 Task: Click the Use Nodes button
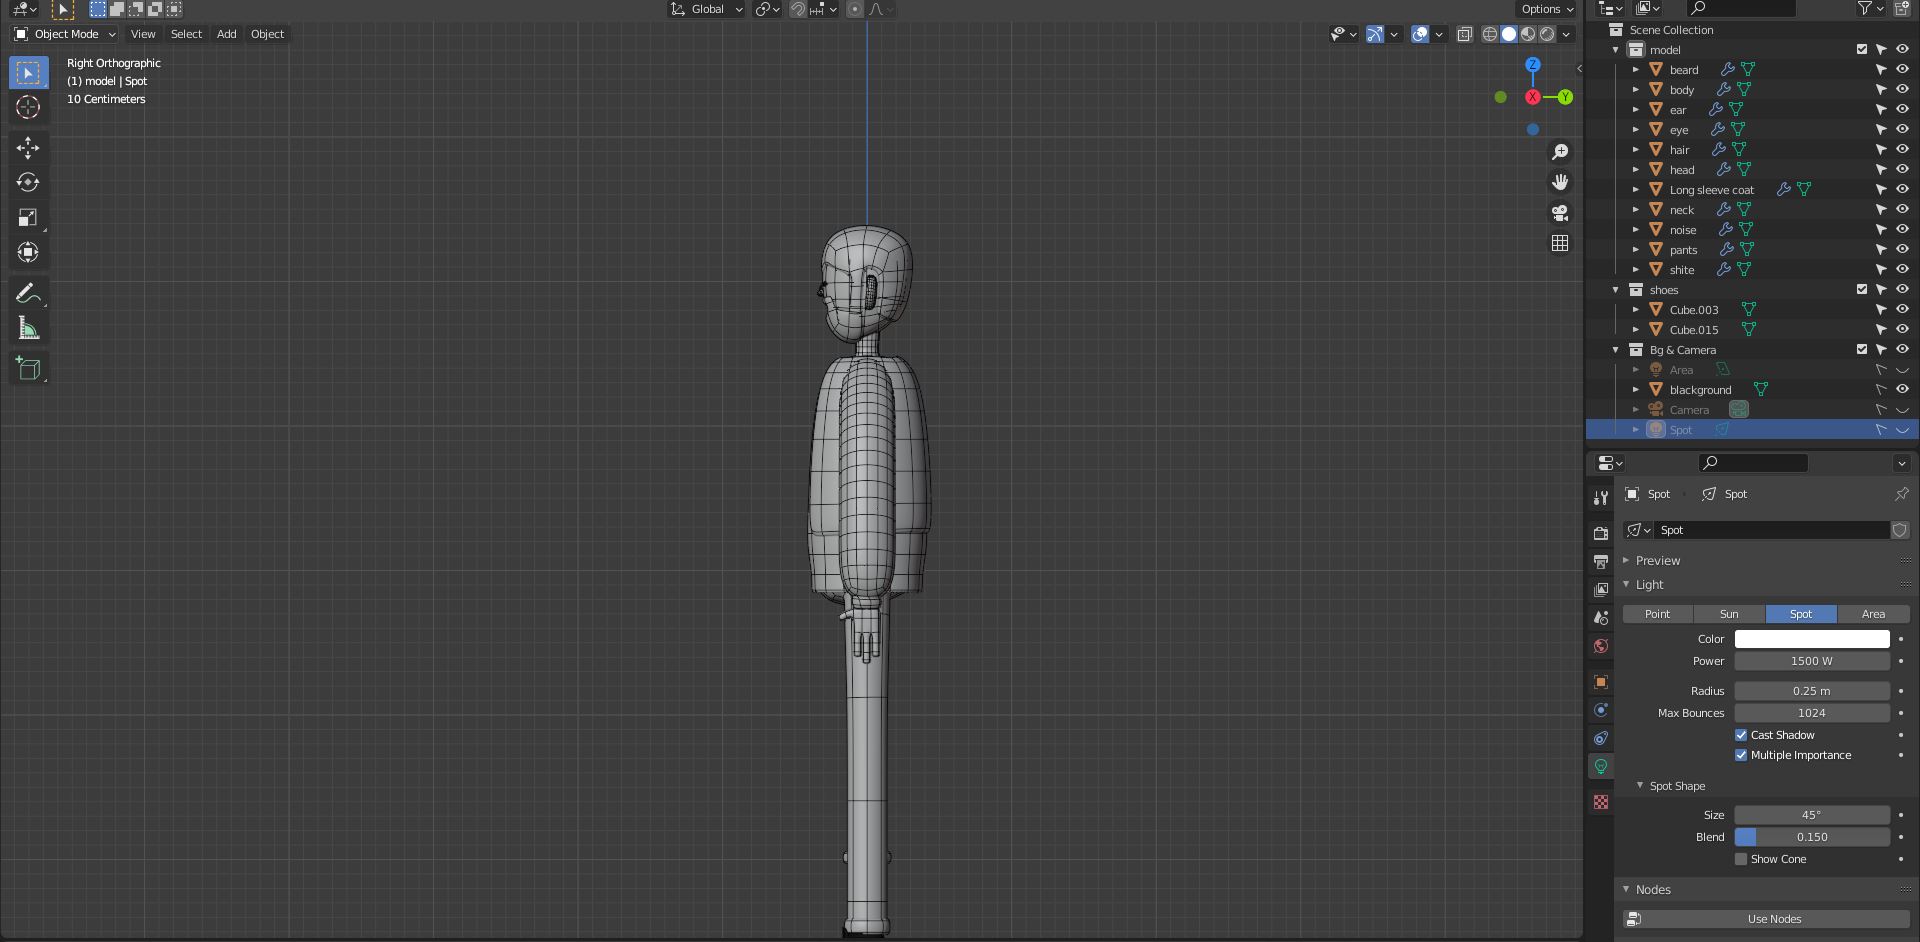[x=1773, y=919]
